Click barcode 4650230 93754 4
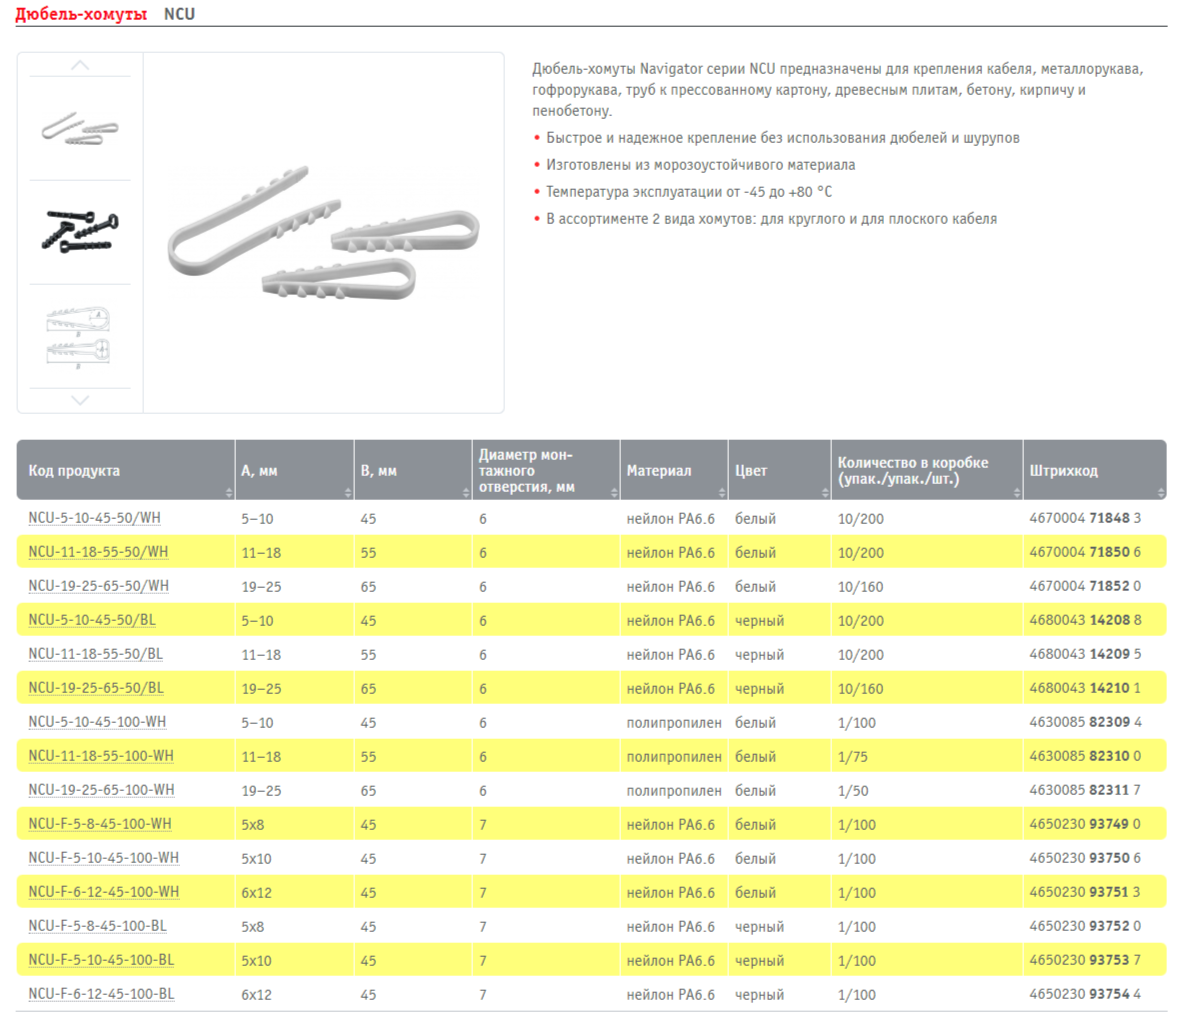1178x1021 pixels. pyautogui.click(x=1085, y=994)
